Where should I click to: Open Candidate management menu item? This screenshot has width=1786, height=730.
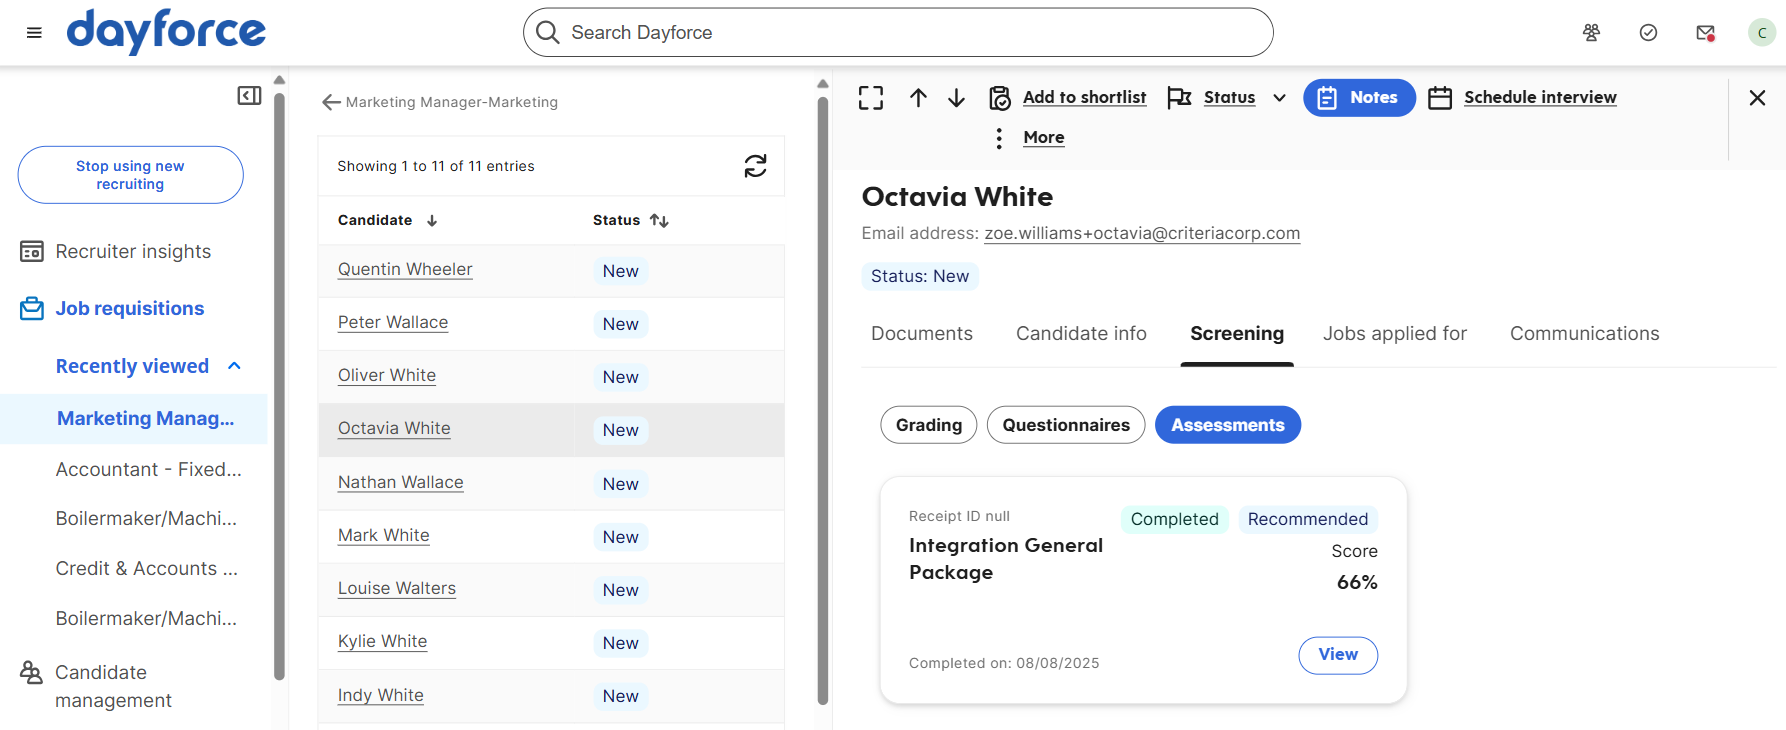click(113, 687)
